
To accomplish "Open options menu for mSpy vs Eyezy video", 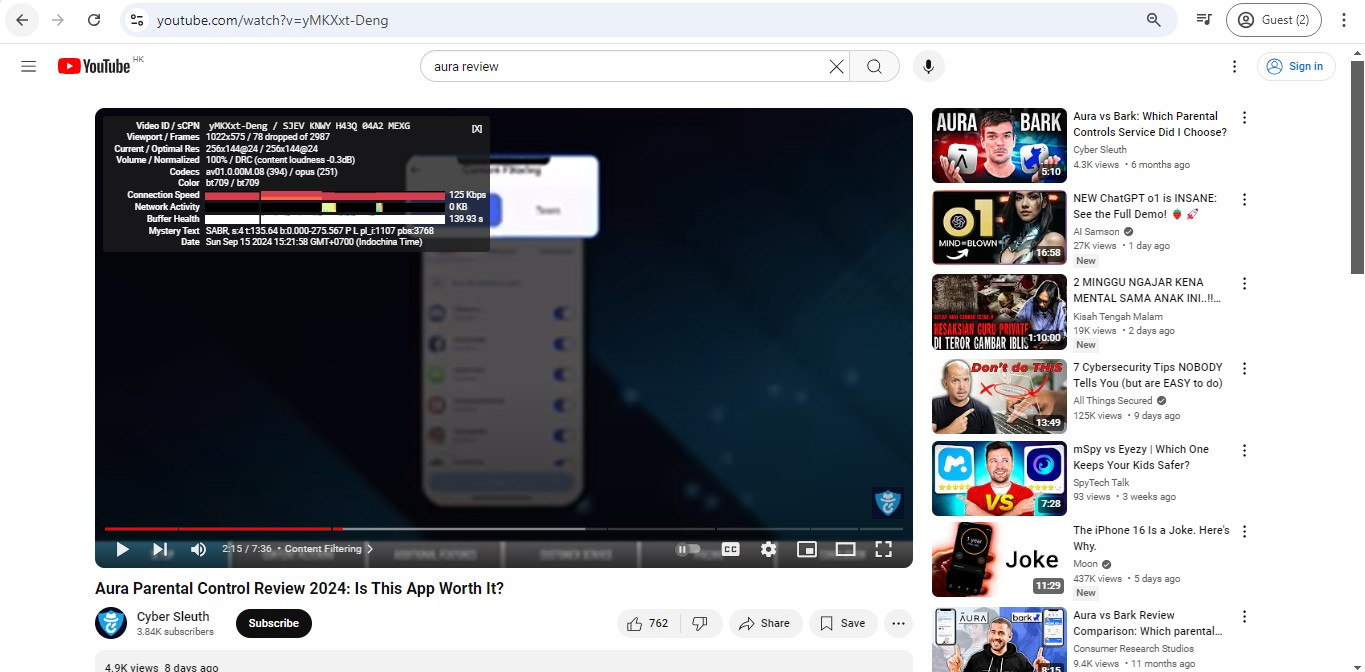I will point(1244,450).
